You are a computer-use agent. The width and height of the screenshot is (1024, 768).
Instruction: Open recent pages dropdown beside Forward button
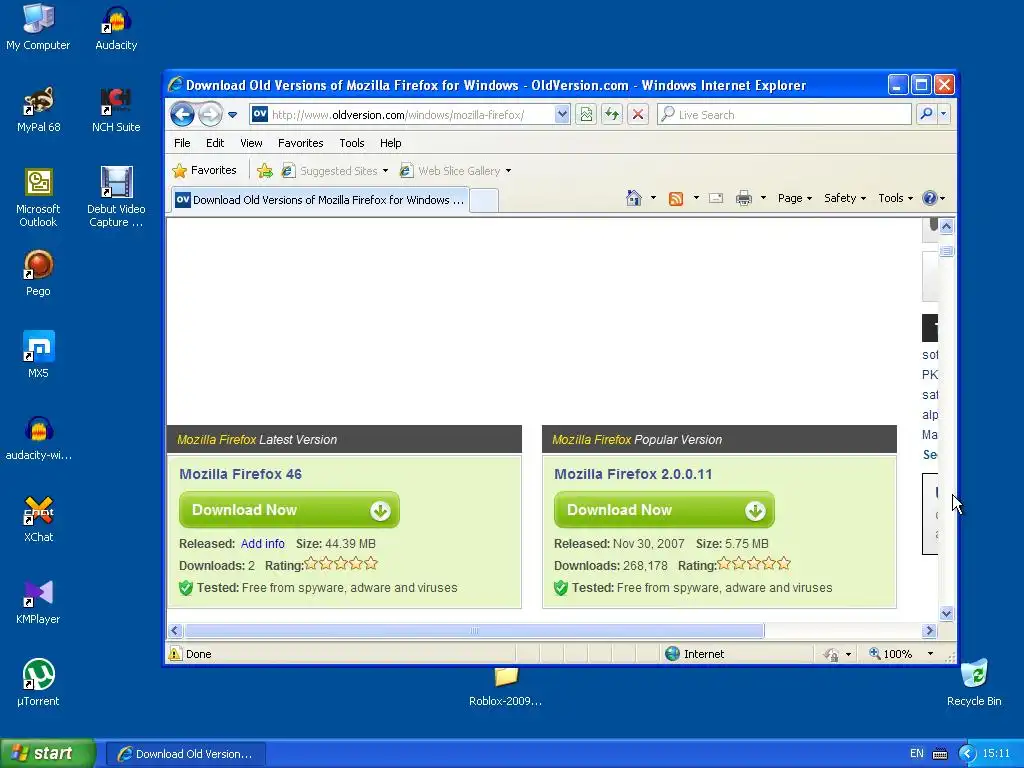click(x=232, y=115)
